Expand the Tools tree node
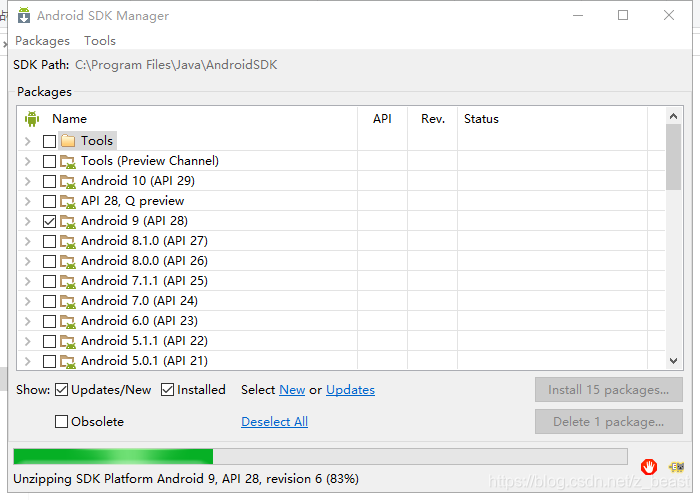Viewport: 700px width, 500px height. (28, 142)
